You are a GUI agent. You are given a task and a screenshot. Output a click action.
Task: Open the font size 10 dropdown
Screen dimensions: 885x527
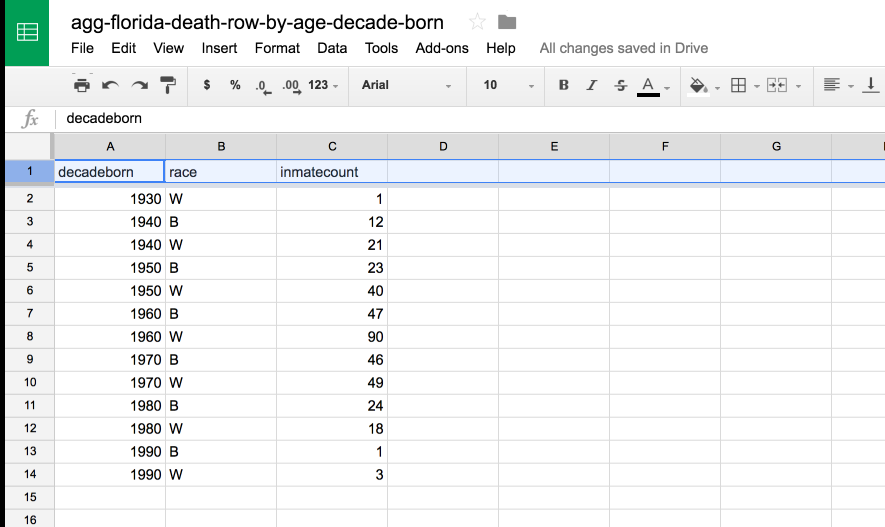coord(508,85)
